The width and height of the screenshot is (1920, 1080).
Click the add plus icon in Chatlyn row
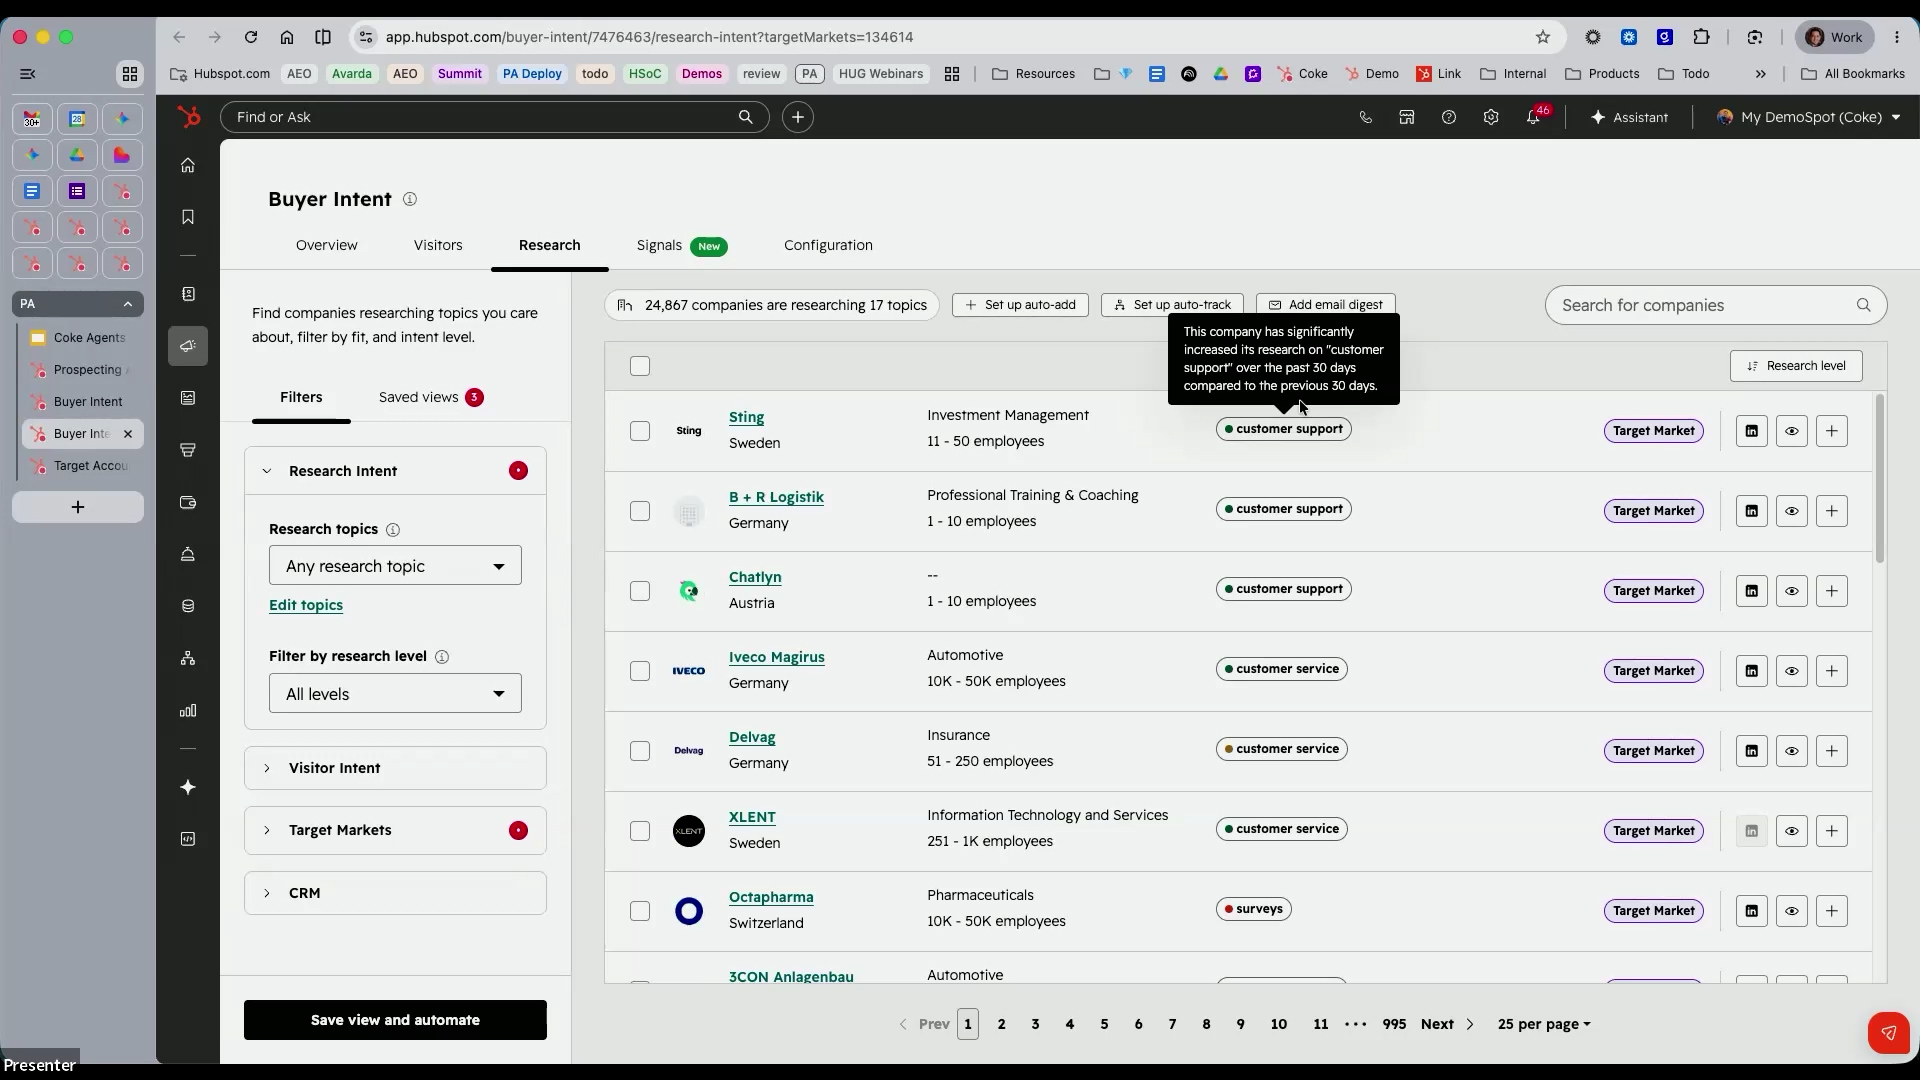tap(1831, 591)
